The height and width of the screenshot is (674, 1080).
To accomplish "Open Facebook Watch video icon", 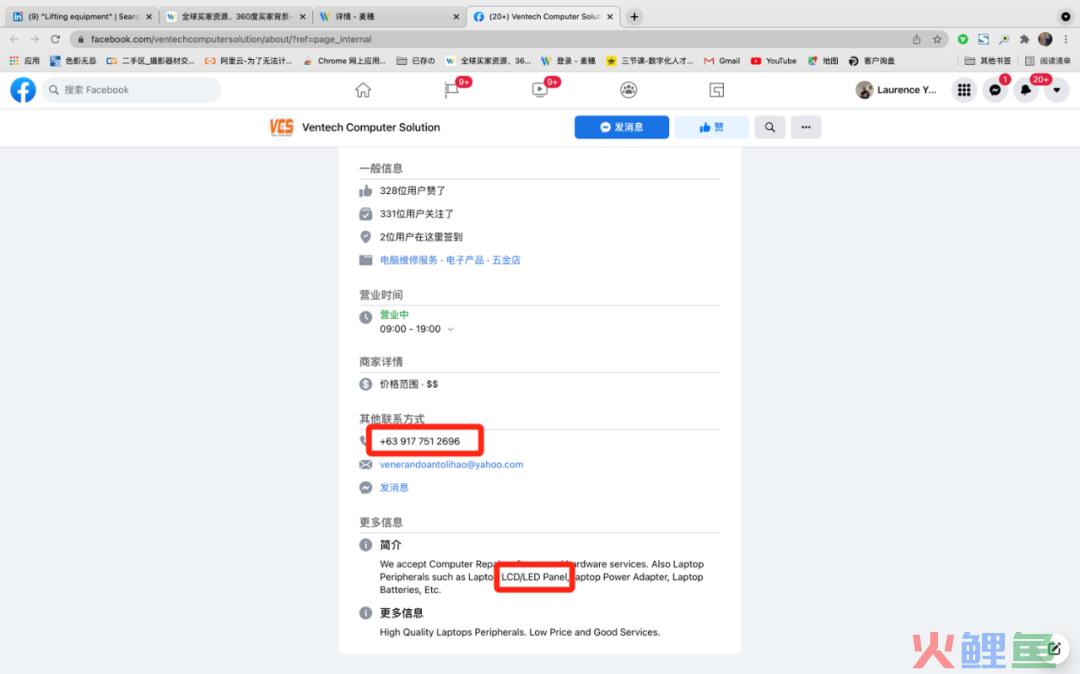I will (540, 89).
